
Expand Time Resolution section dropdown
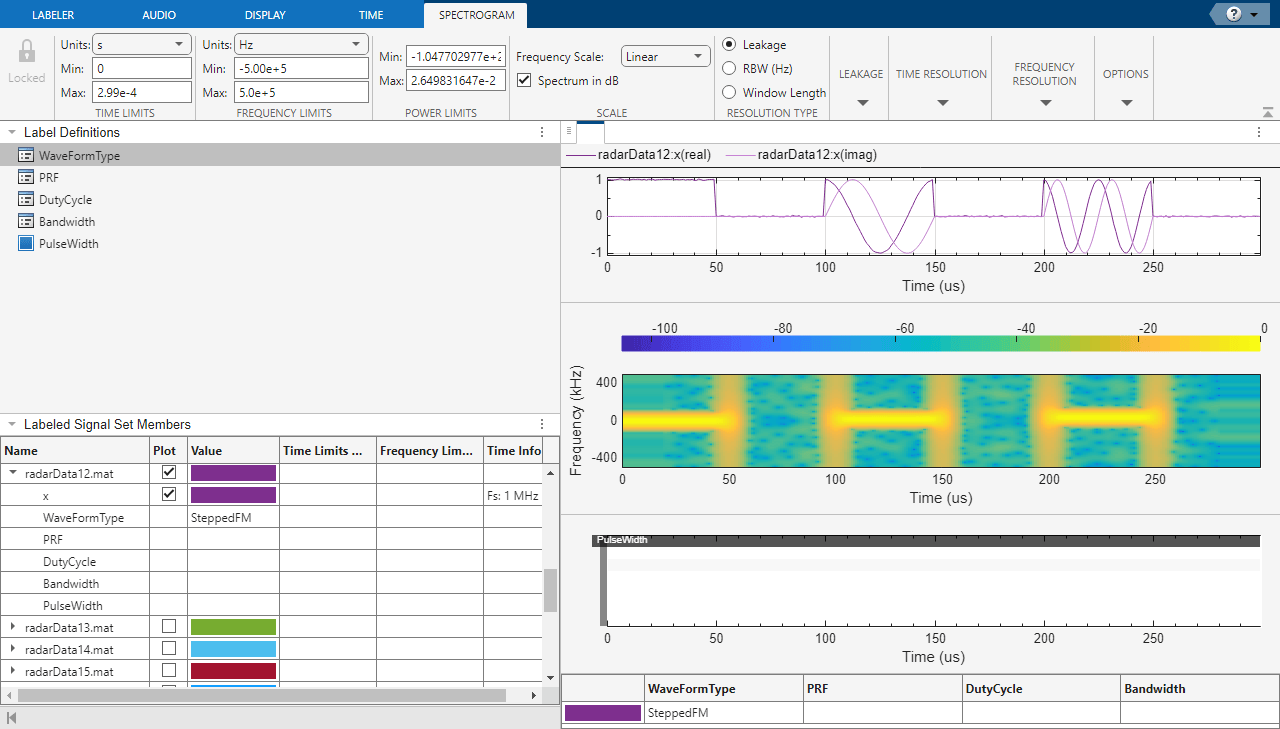tap(941, 102)
